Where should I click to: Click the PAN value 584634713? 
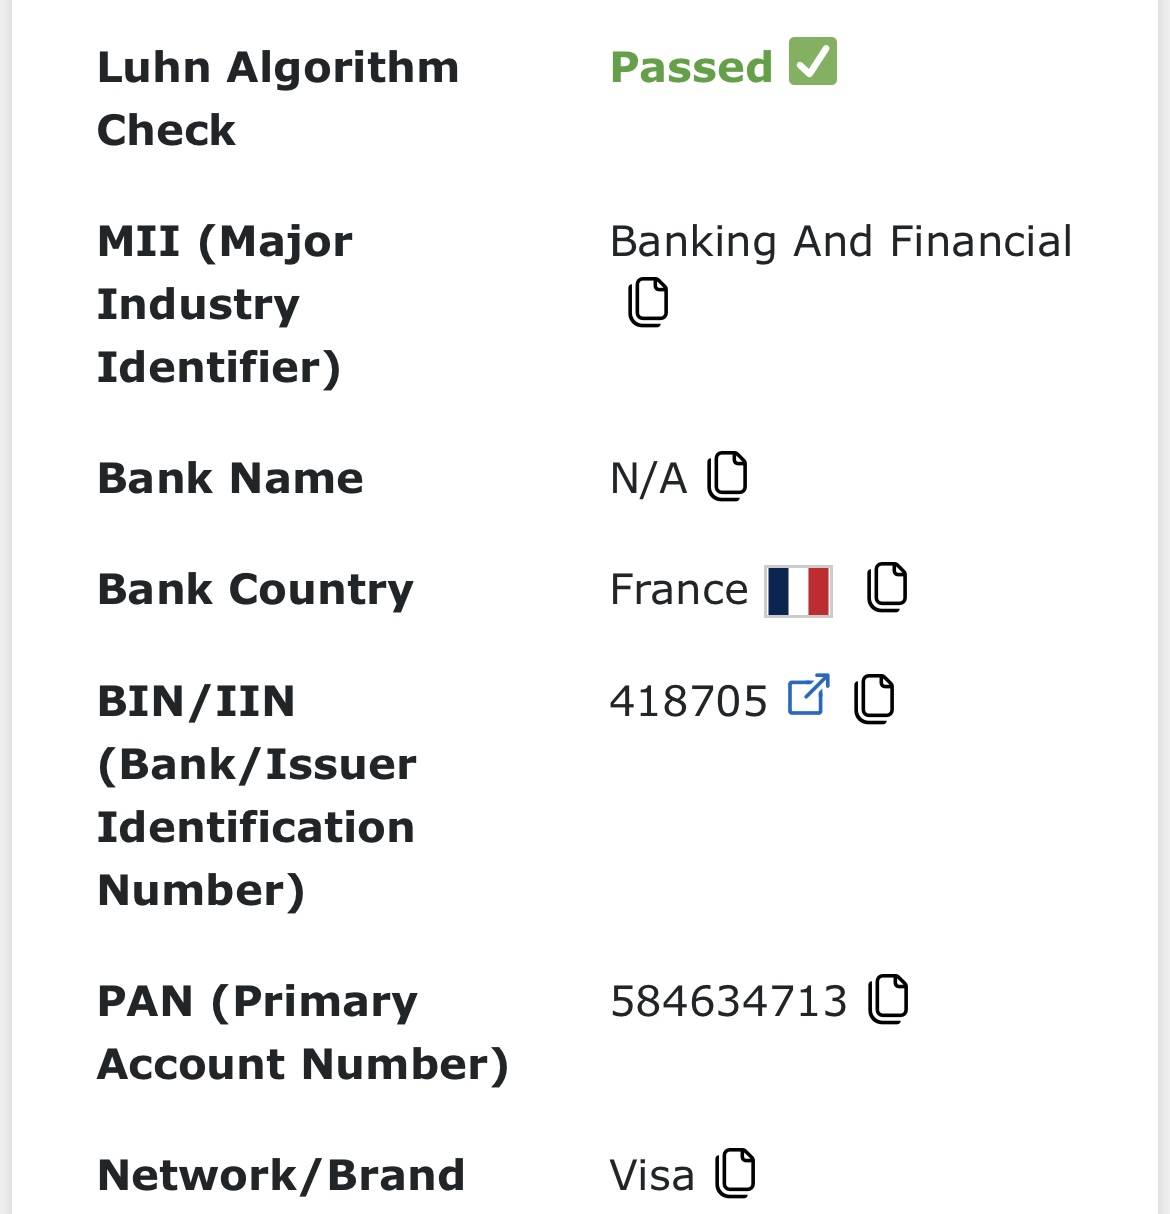(x=728, y=1001)
